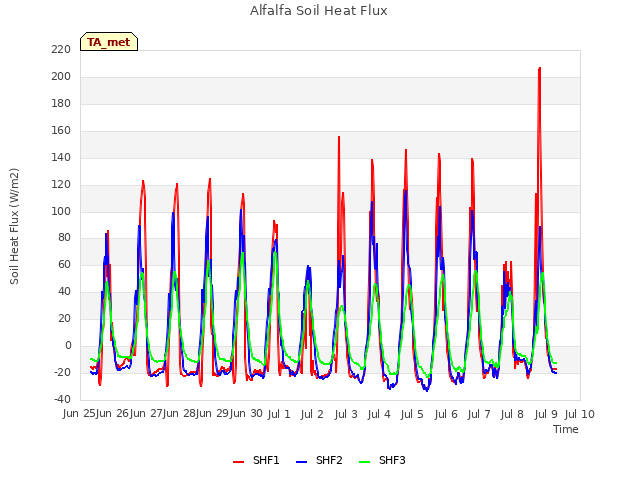Screen dimensions: 640x480
Task: Click the 160 y-axis tick label
Action: click(x=61, y=131)
